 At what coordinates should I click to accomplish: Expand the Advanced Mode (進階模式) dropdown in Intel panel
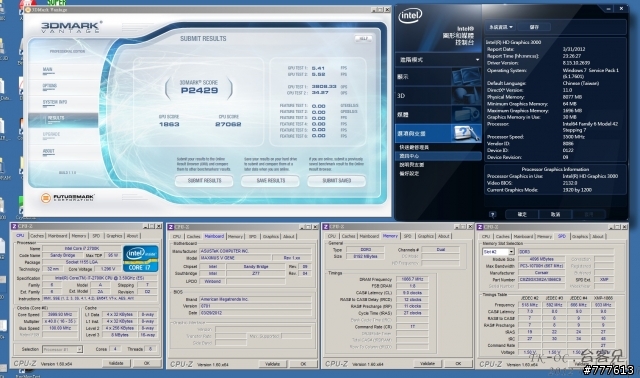point(438,60)
